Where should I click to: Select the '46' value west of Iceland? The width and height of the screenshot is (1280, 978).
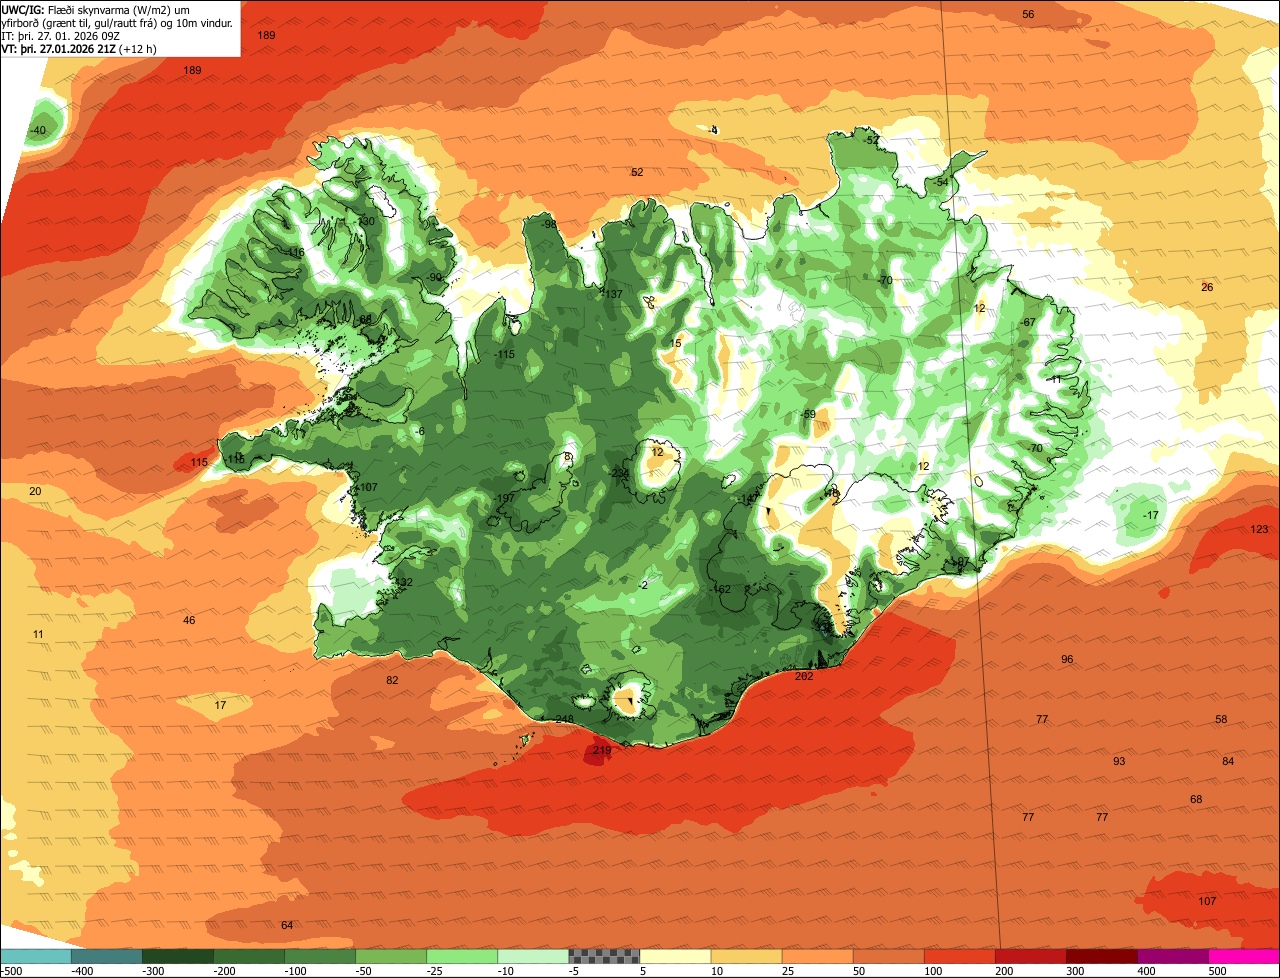pyautogui.click(x=189, y=620)
